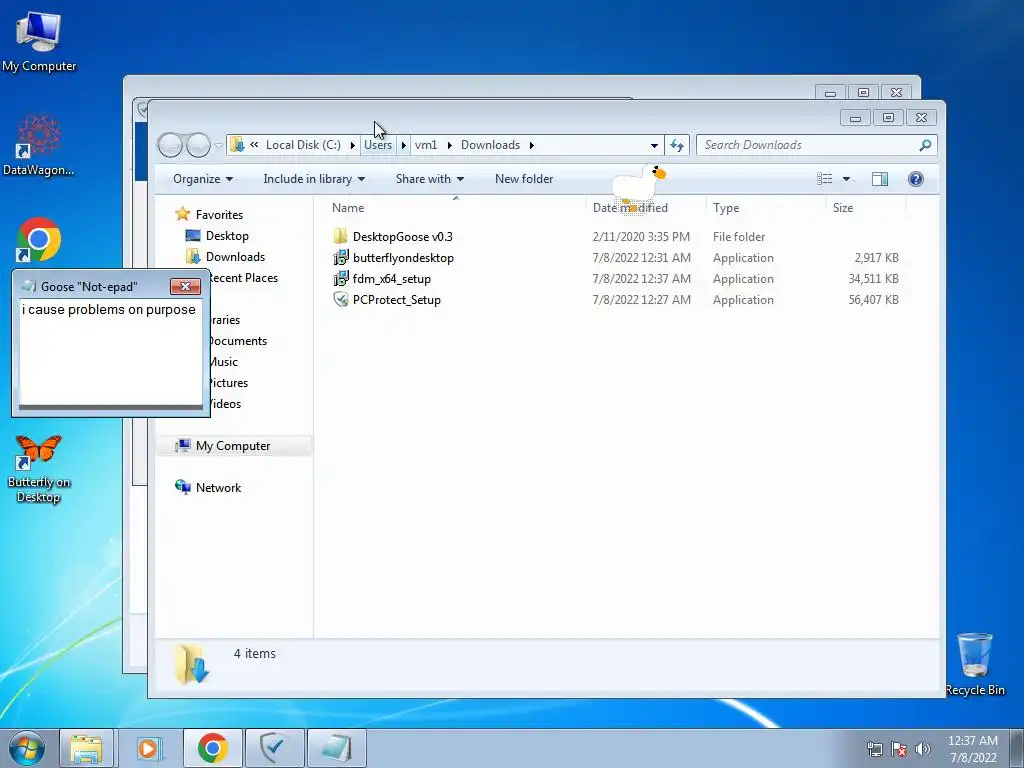
Task: Open the recent pages dropdown arrow
Action: (x=218, y=146)
